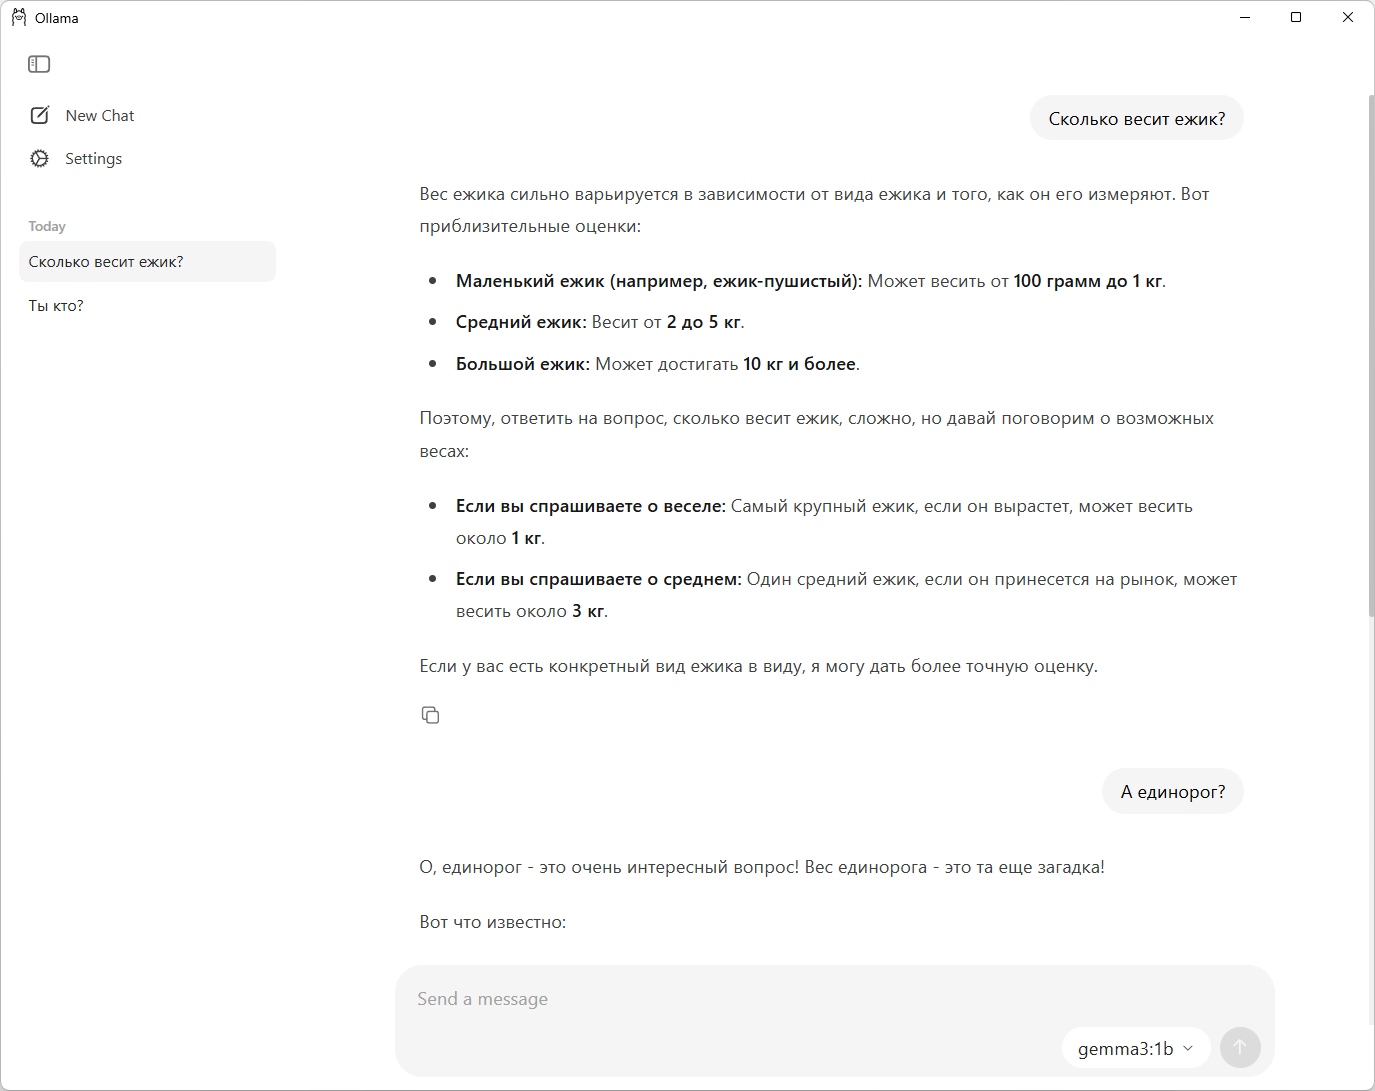This screenshot has width=1375, height=1091.
Task: Minimize the Ollama window
Action: pos(1245,17)
